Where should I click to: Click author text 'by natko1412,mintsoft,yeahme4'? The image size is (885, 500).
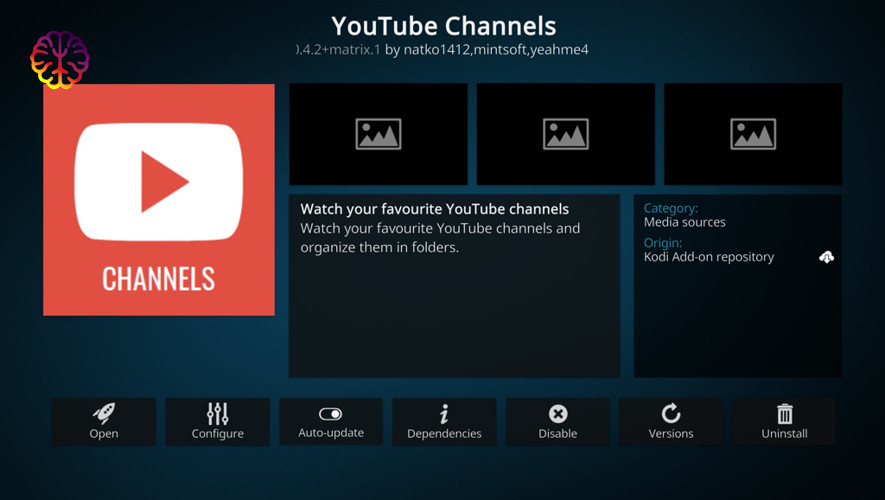[487, 50]
